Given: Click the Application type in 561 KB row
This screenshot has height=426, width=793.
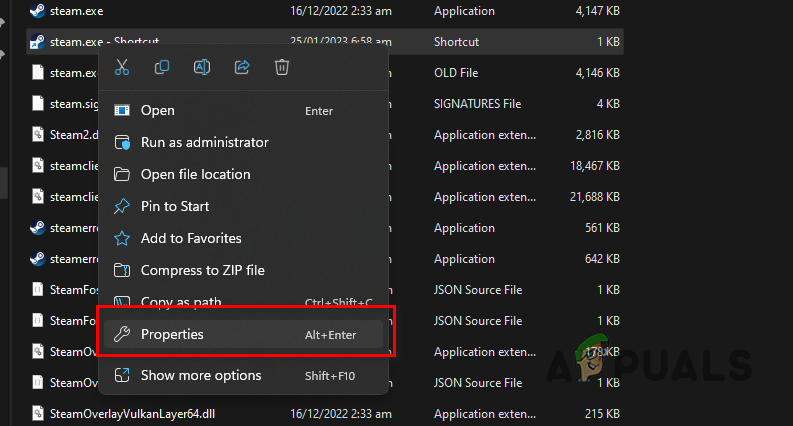Looking at the screenshot, I should [x=464, y=228].
